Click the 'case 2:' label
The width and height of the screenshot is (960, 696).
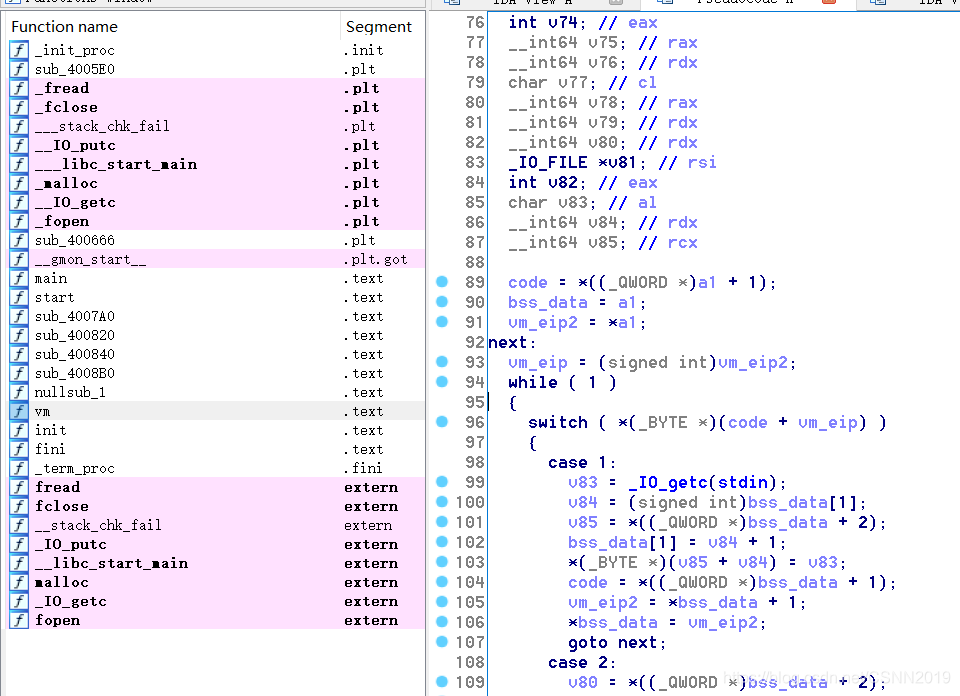(x=582, y=662)
